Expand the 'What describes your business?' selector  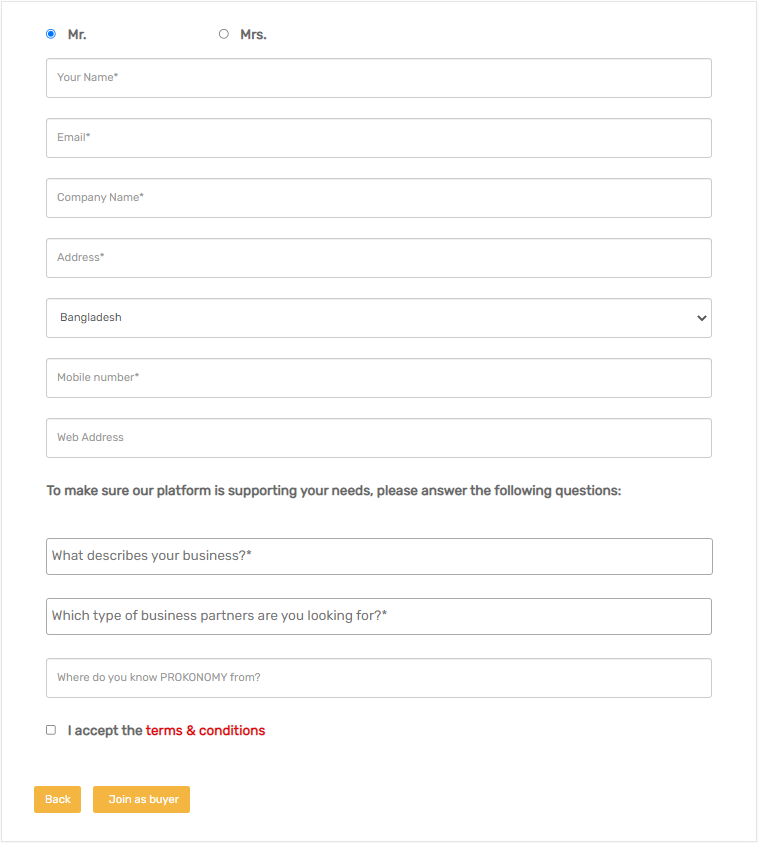[x=379, y=556]
